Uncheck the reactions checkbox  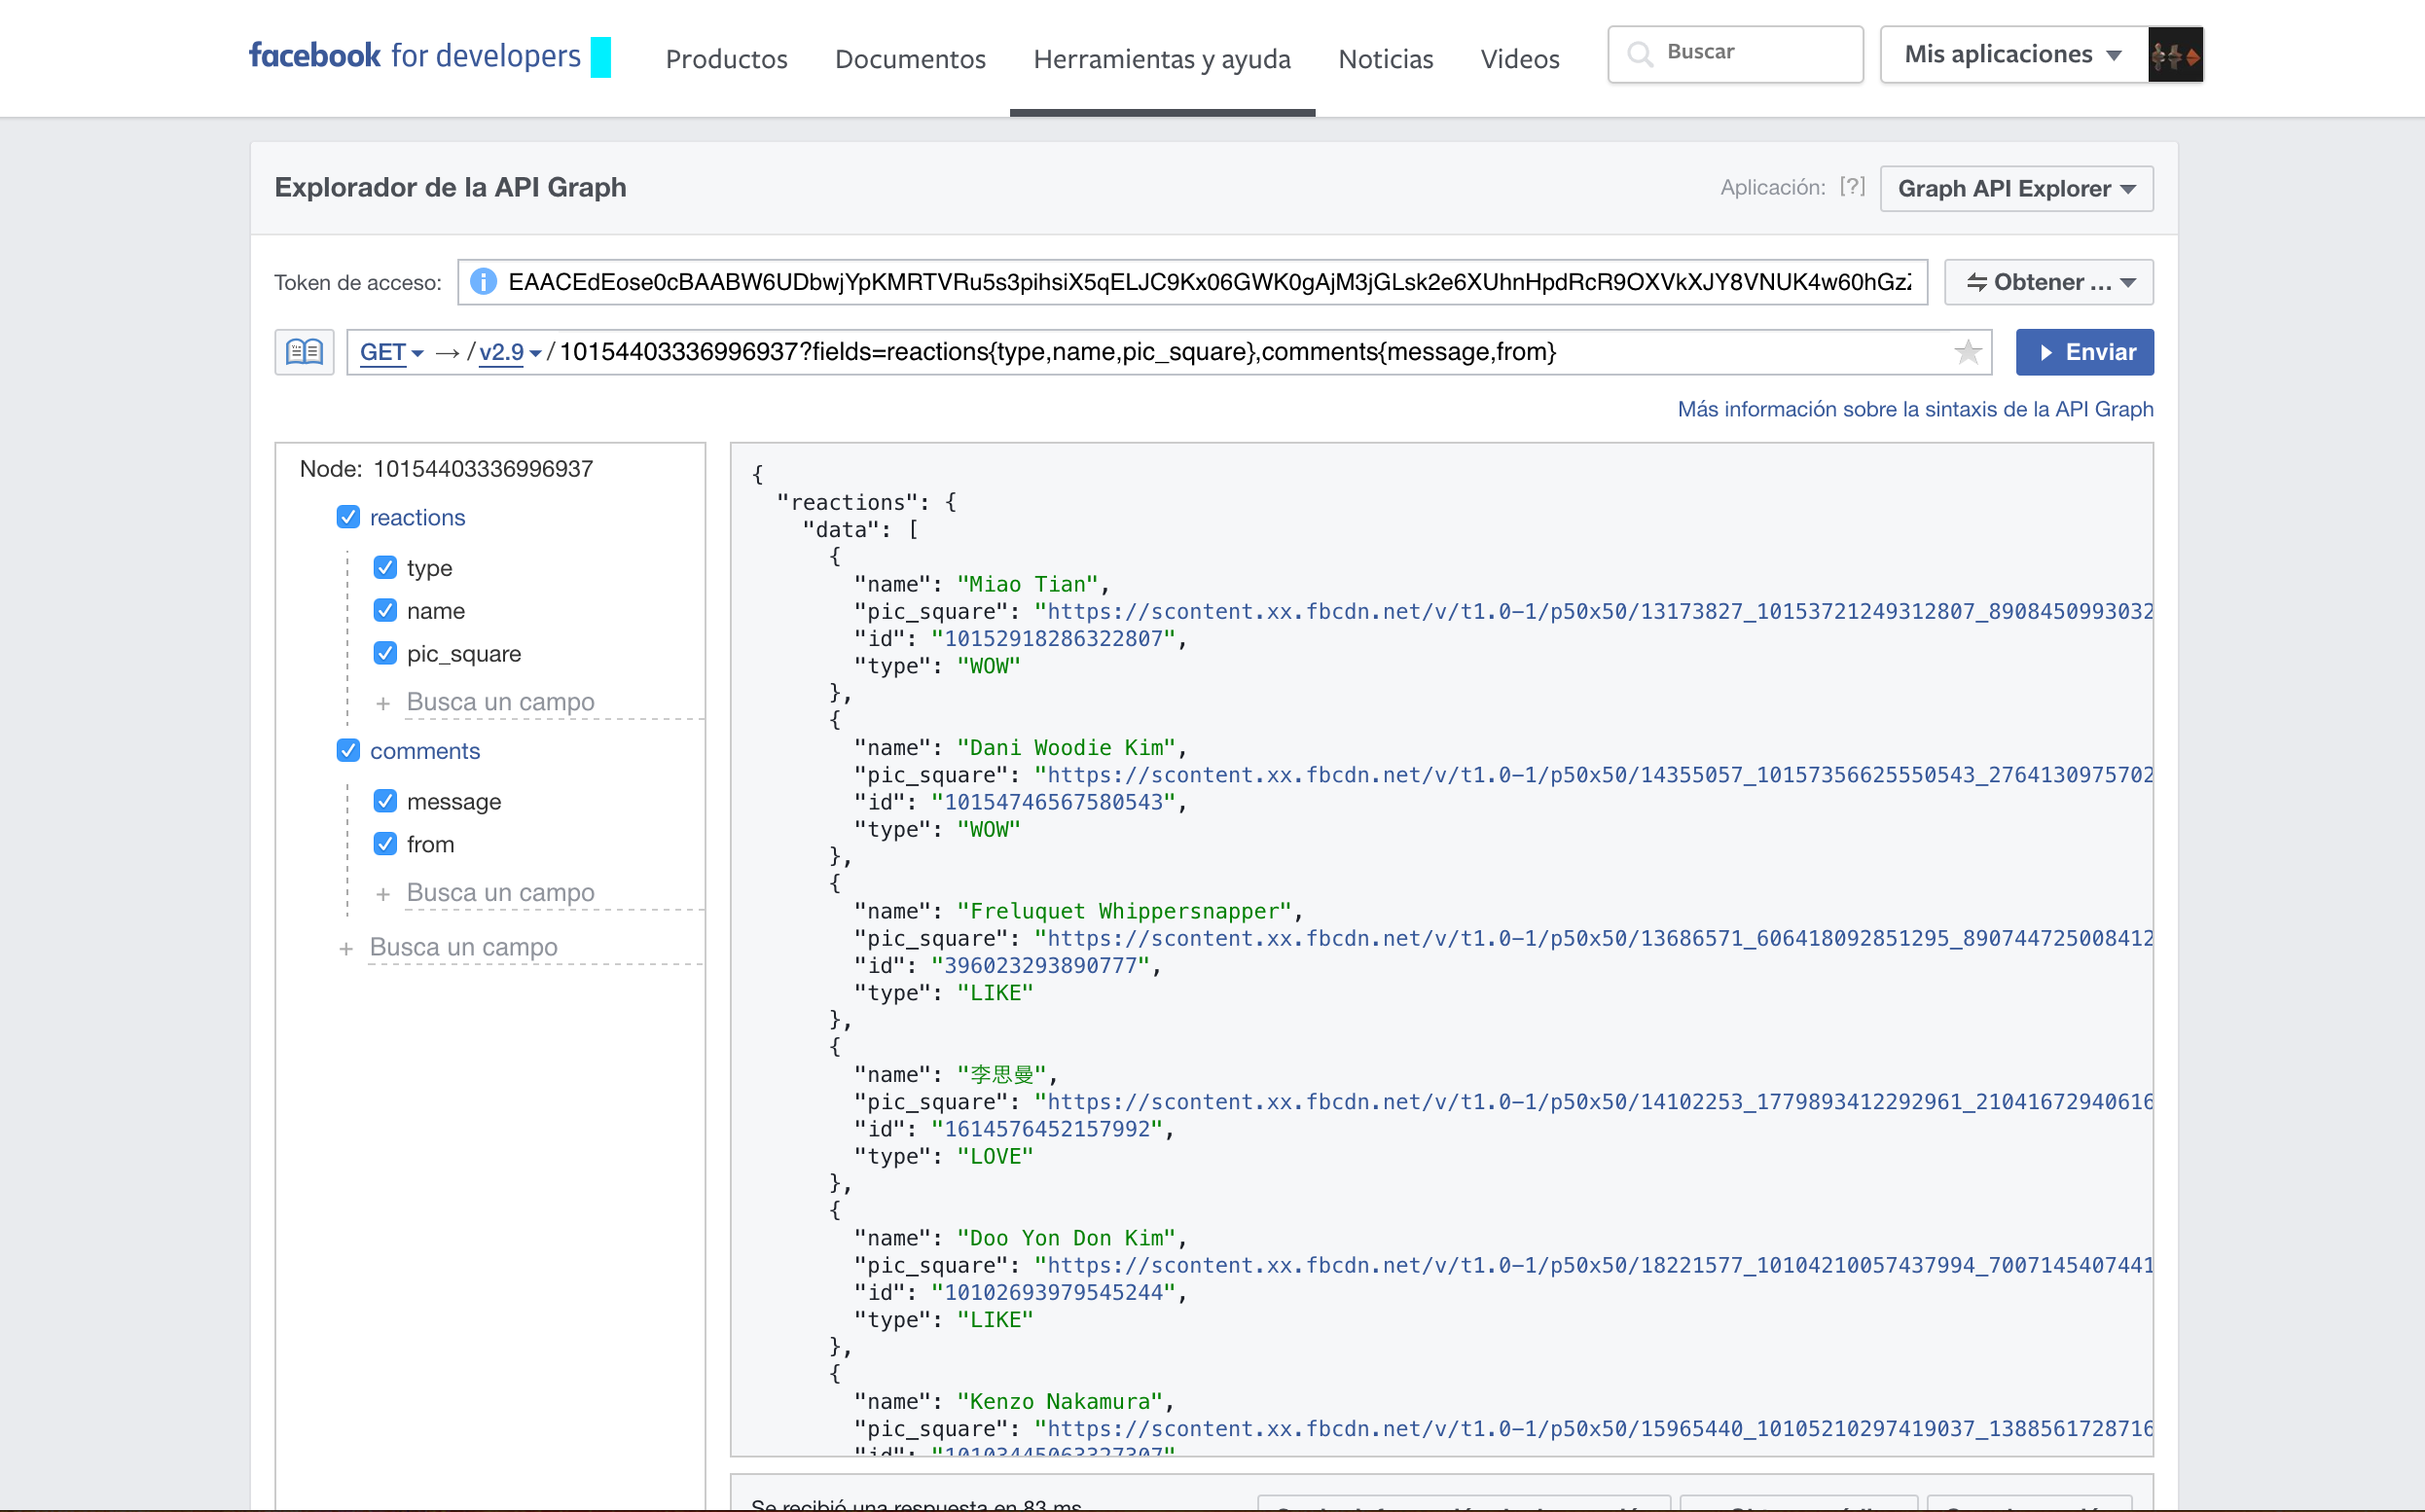[348, 517]
